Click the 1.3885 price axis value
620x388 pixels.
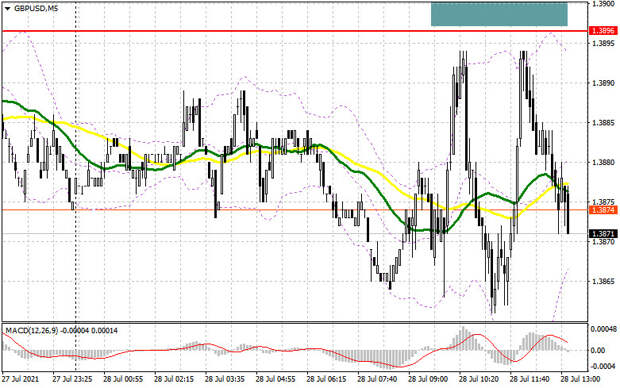pyautogui.click(x=603, y=123)
